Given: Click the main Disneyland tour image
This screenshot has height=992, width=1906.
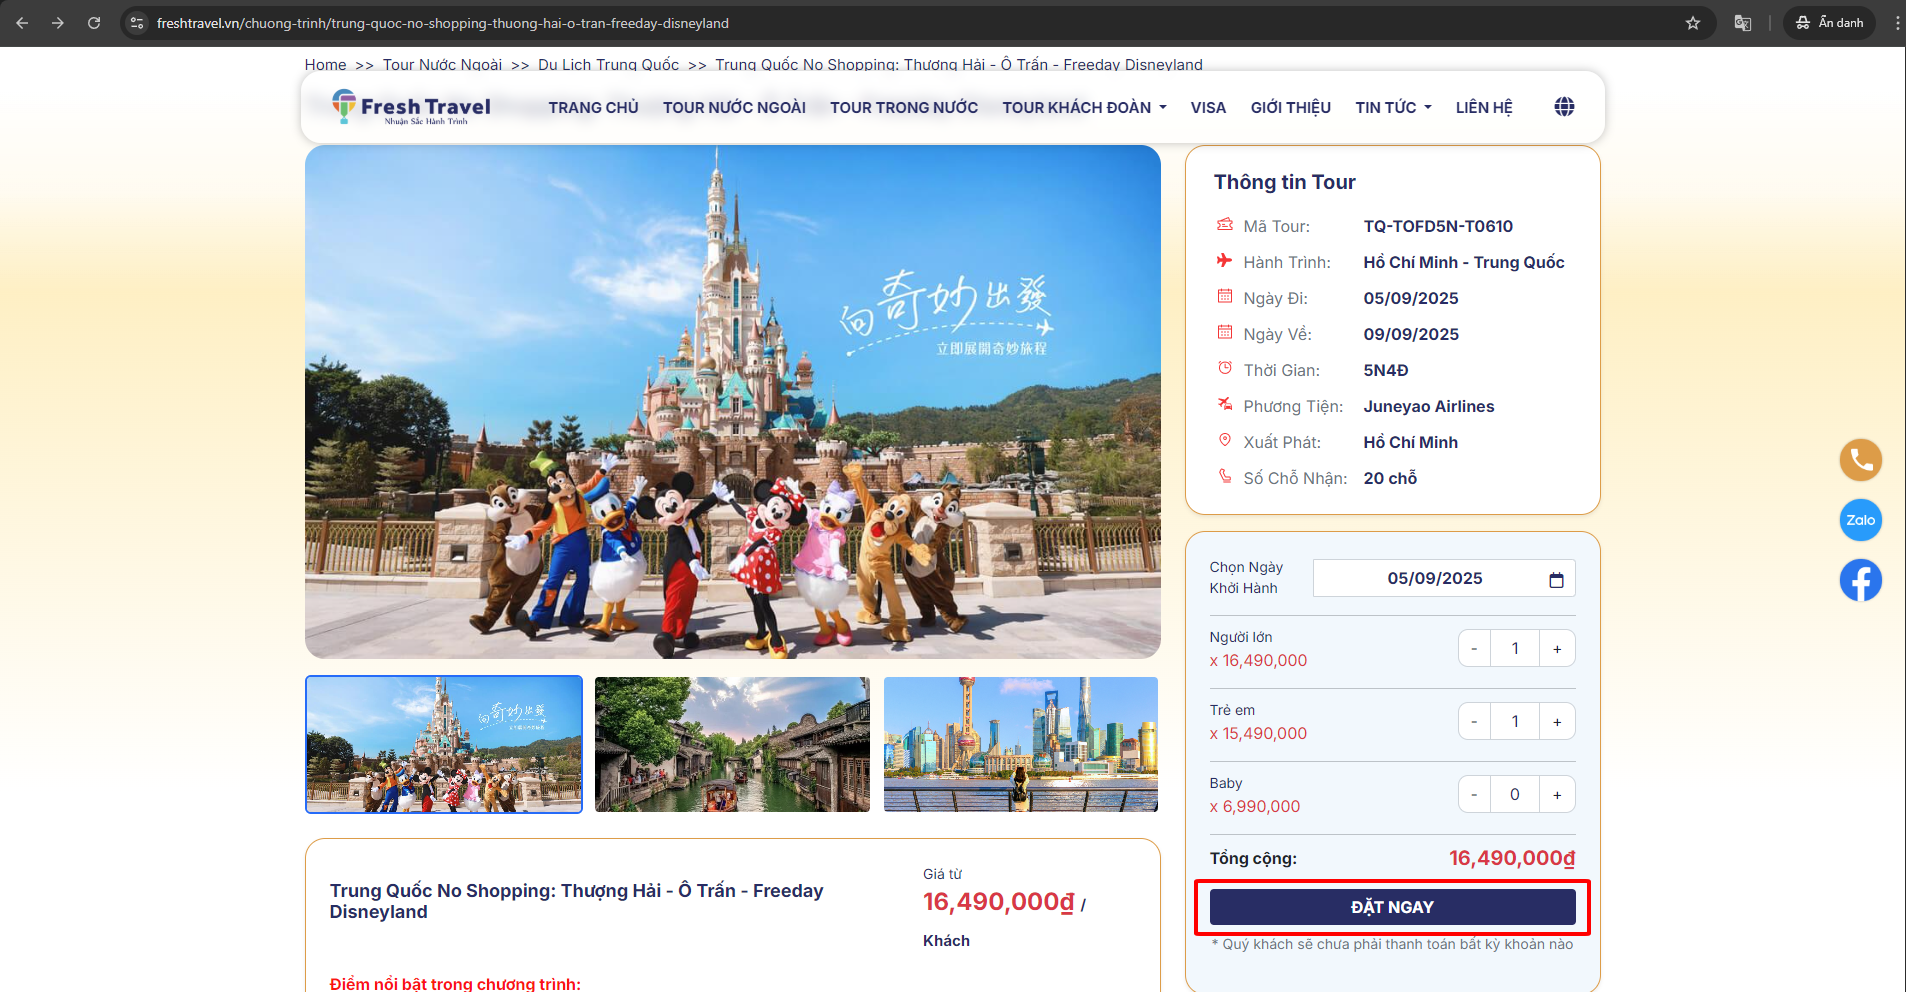Looking at the screenshot, I should pos(733,402).
